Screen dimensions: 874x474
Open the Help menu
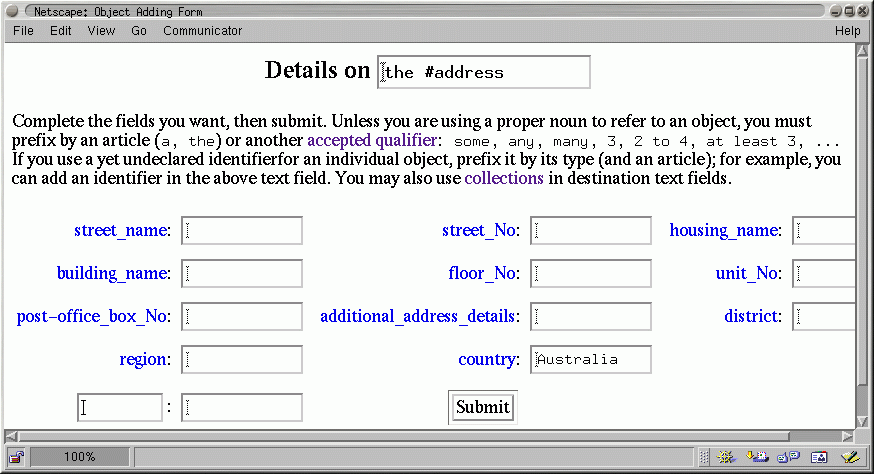point(847,31)
